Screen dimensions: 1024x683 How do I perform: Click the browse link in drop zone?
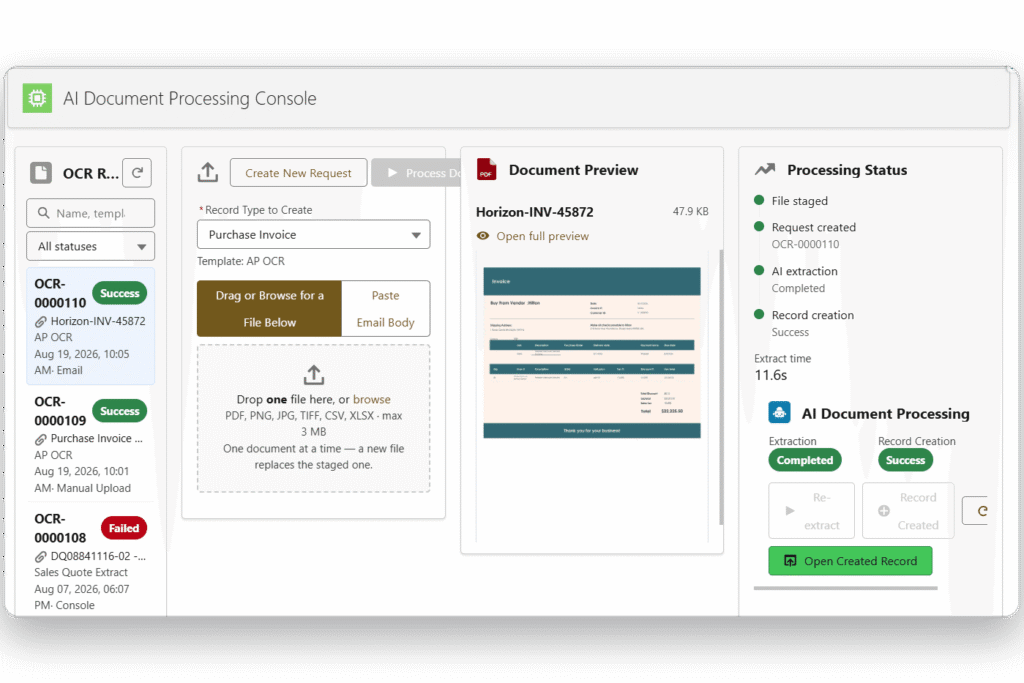point(372,399)
